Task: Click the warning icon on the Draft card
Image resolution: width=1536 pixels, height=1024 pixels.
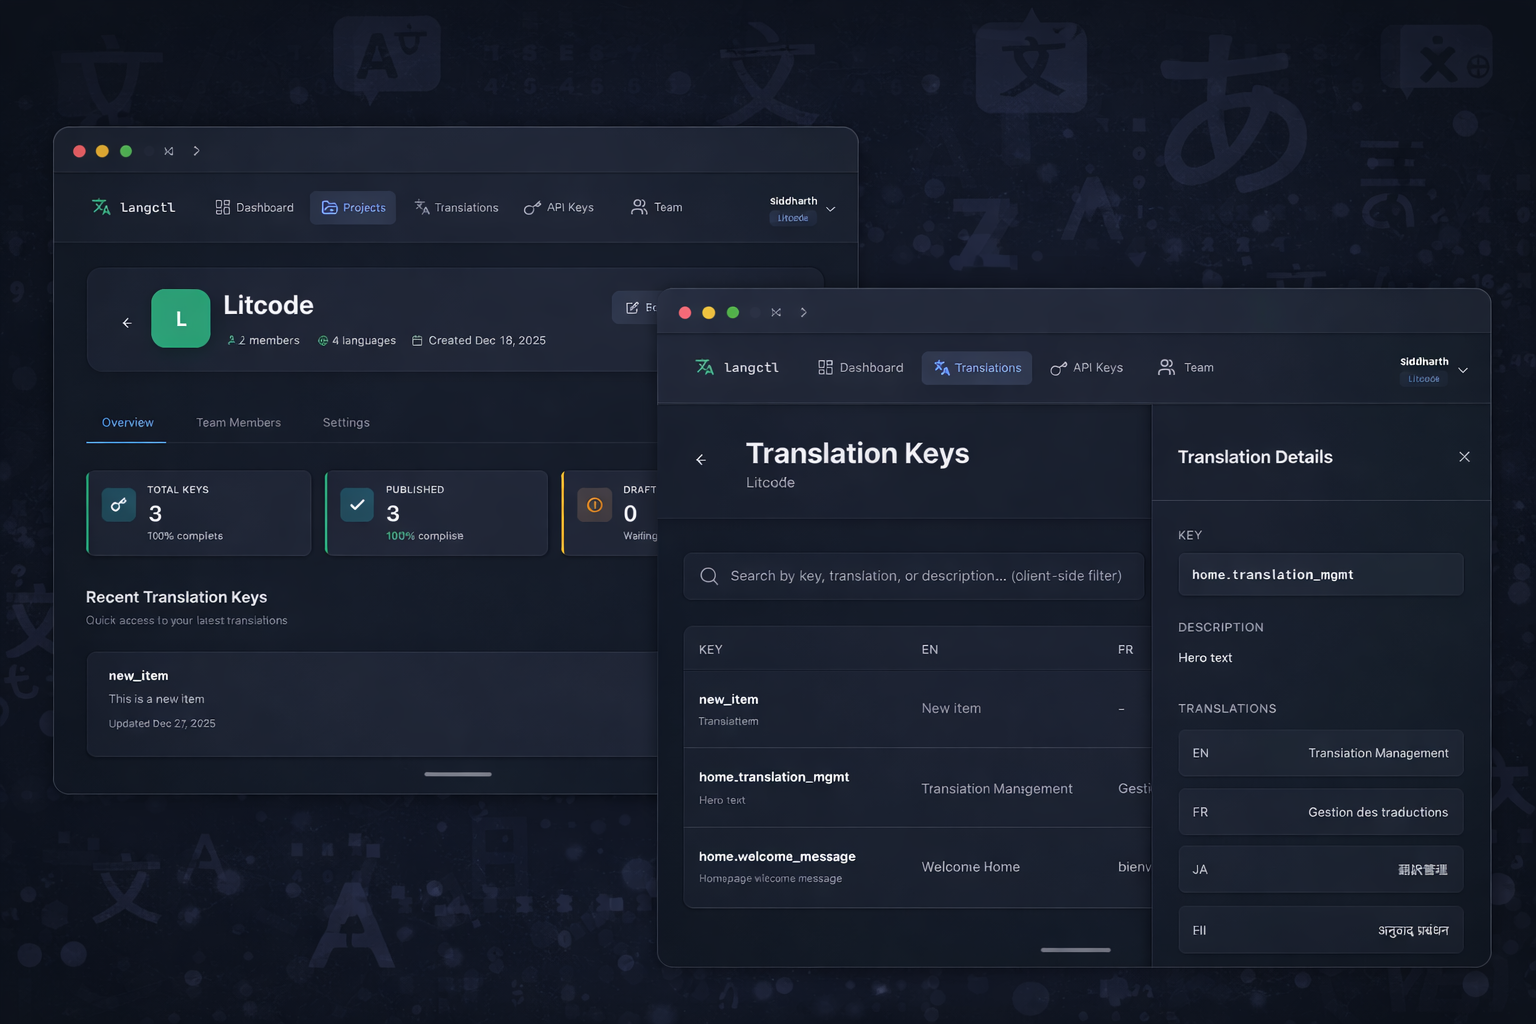Action: tap(594, 505)
